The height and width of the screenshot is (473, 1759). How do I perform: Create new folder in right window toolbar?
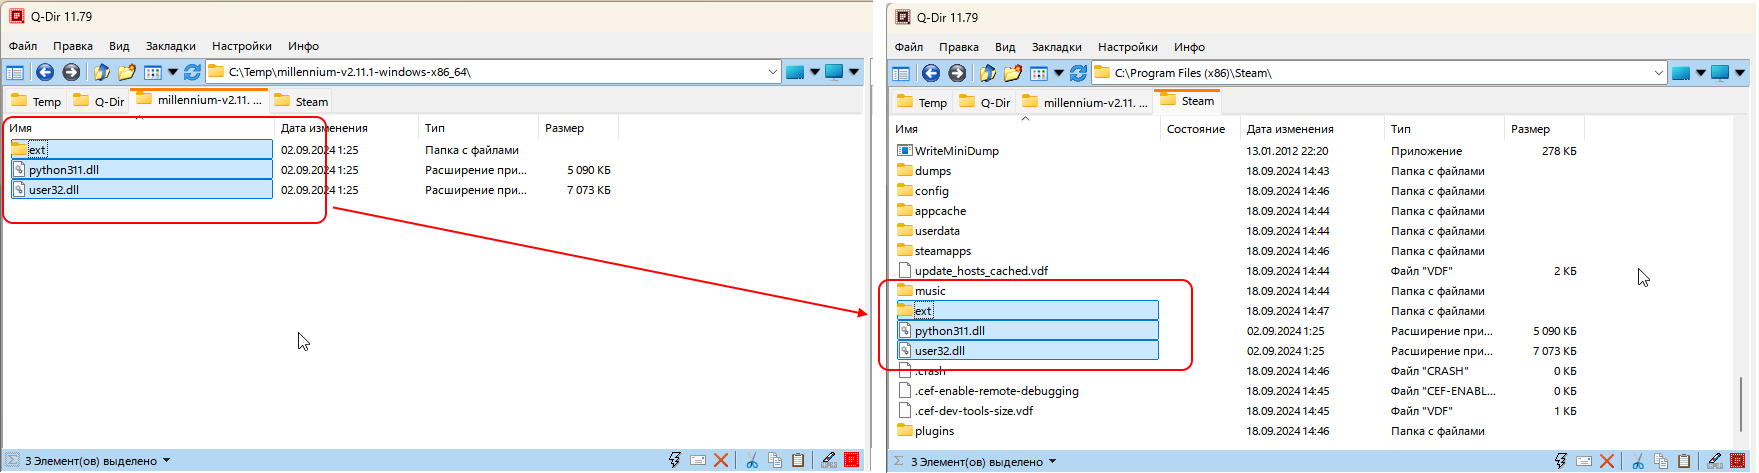[1012, 73]
